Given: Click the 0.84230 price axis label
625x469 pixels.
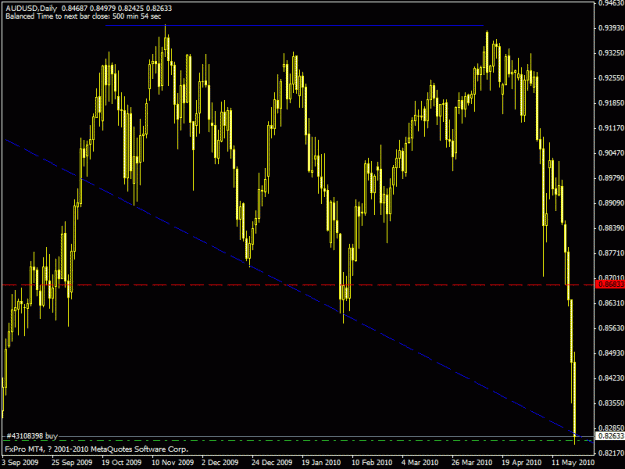Looking at the screenshot, I should [611, 378].
